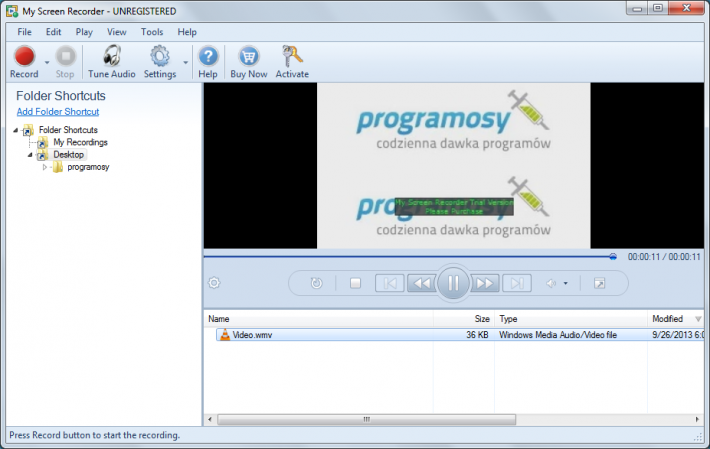The image size is (710, 449).
Task: Click horizontal scrollbar left arrow
Action: 210,420
